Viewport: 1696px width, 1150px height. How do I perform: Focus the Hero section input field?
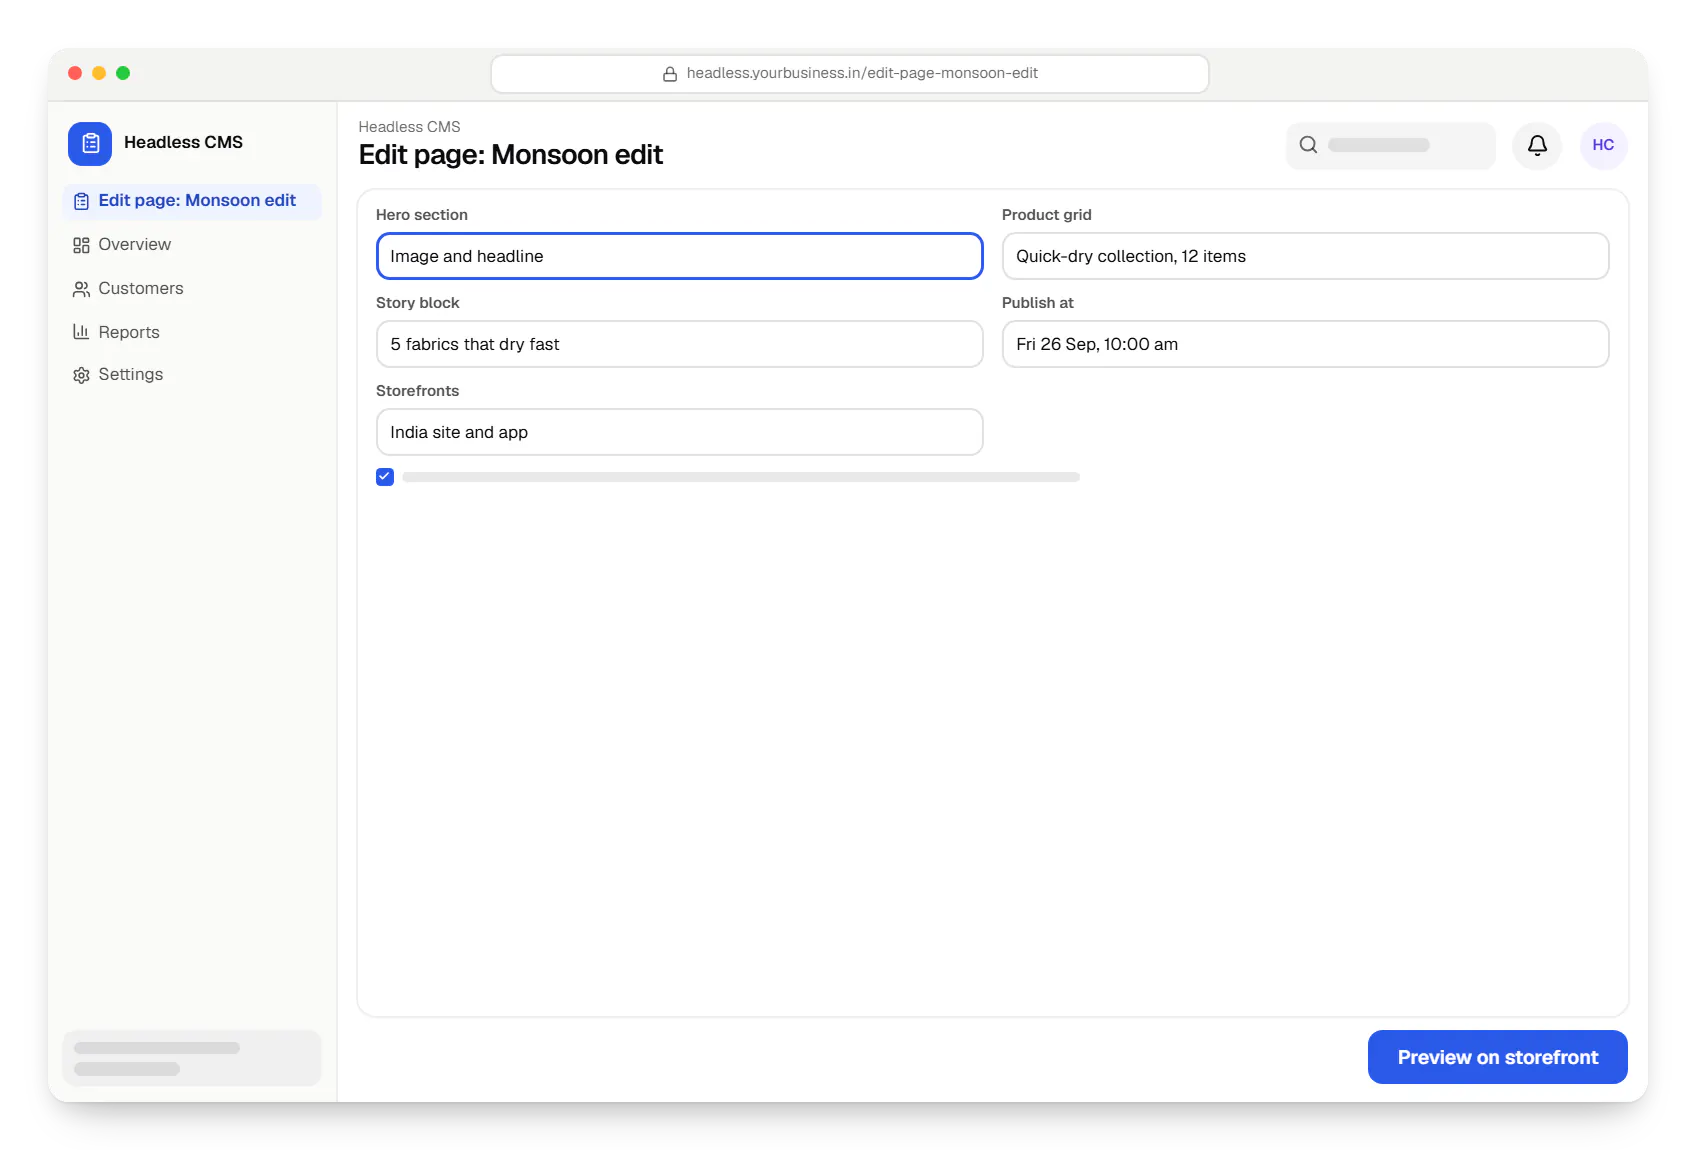tap(680, 256)
